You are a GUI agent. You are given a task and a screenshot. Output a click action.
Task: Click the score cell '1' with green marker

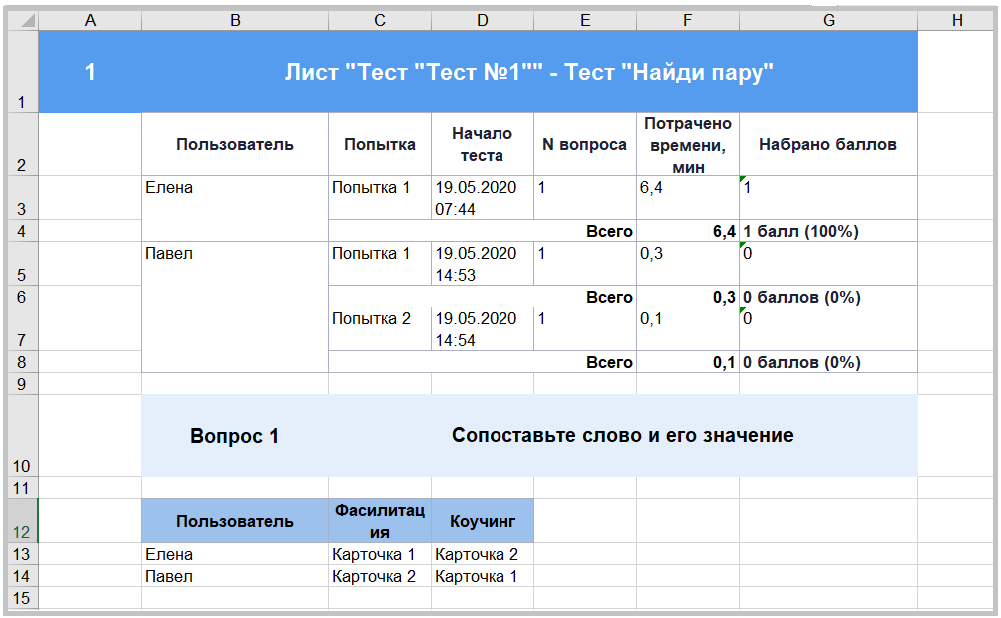coord(829,198)
